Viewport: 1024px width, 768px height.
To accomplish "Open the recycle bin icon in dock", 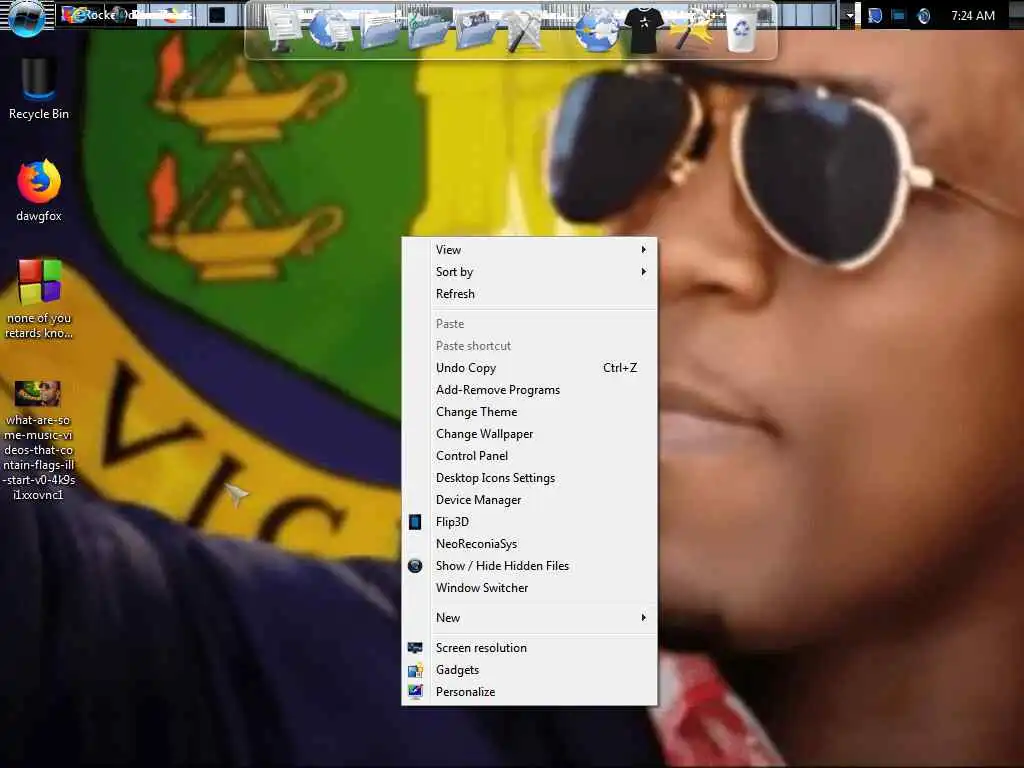I will tap(741, 30).
